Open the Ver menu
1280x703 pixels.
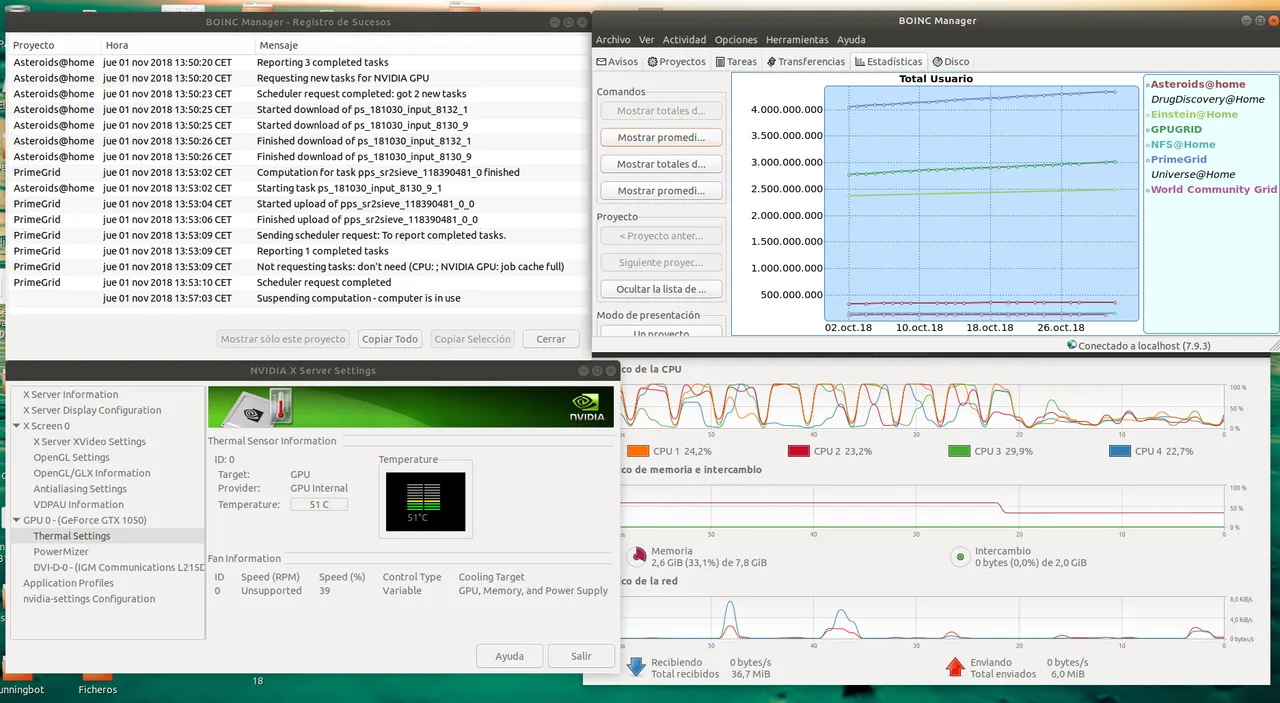647,40
